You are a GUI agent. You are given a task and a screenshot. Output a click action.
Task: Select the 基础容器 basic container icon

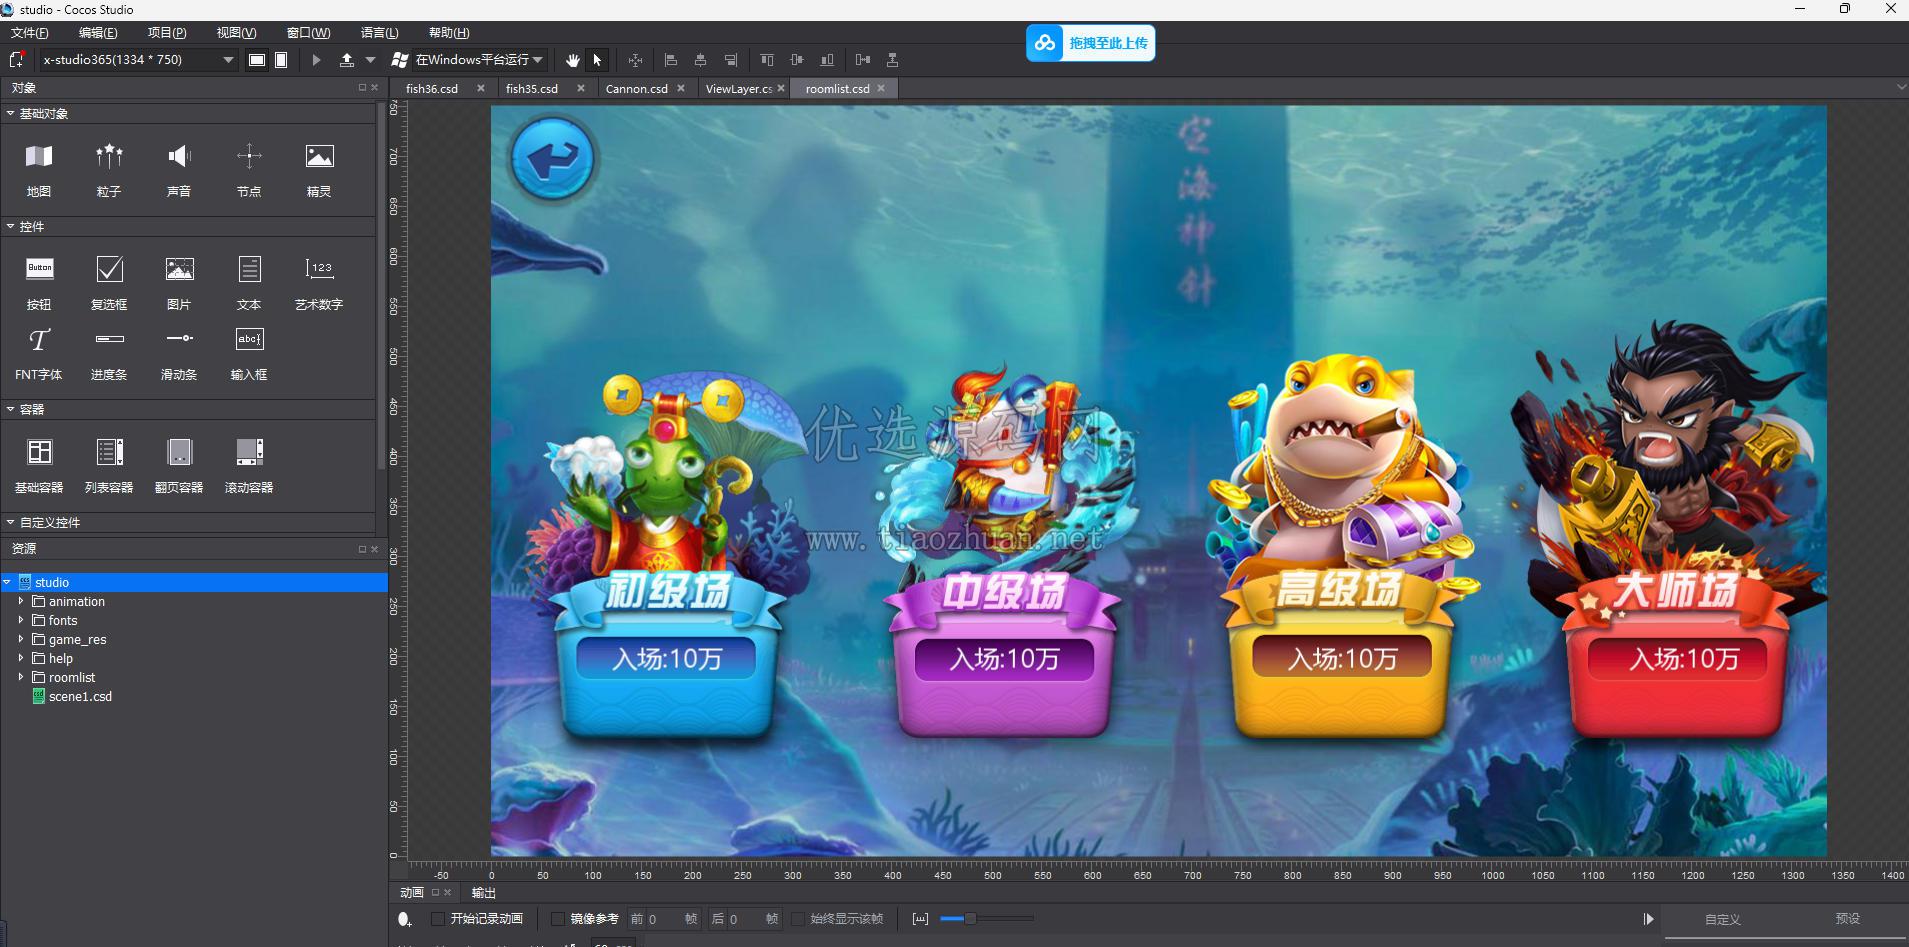pyautogui.click(x=39, y=452)
